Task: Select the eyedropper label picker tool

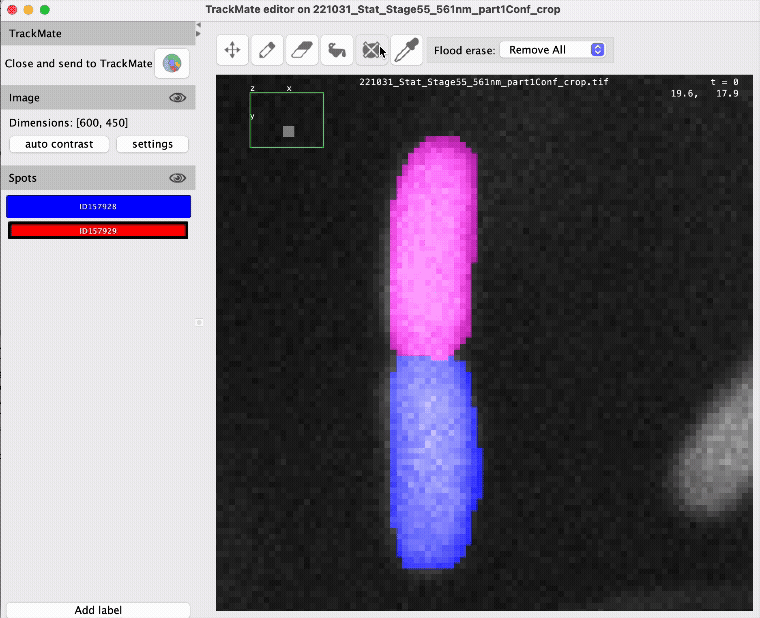Action: (x=406, y=49)
